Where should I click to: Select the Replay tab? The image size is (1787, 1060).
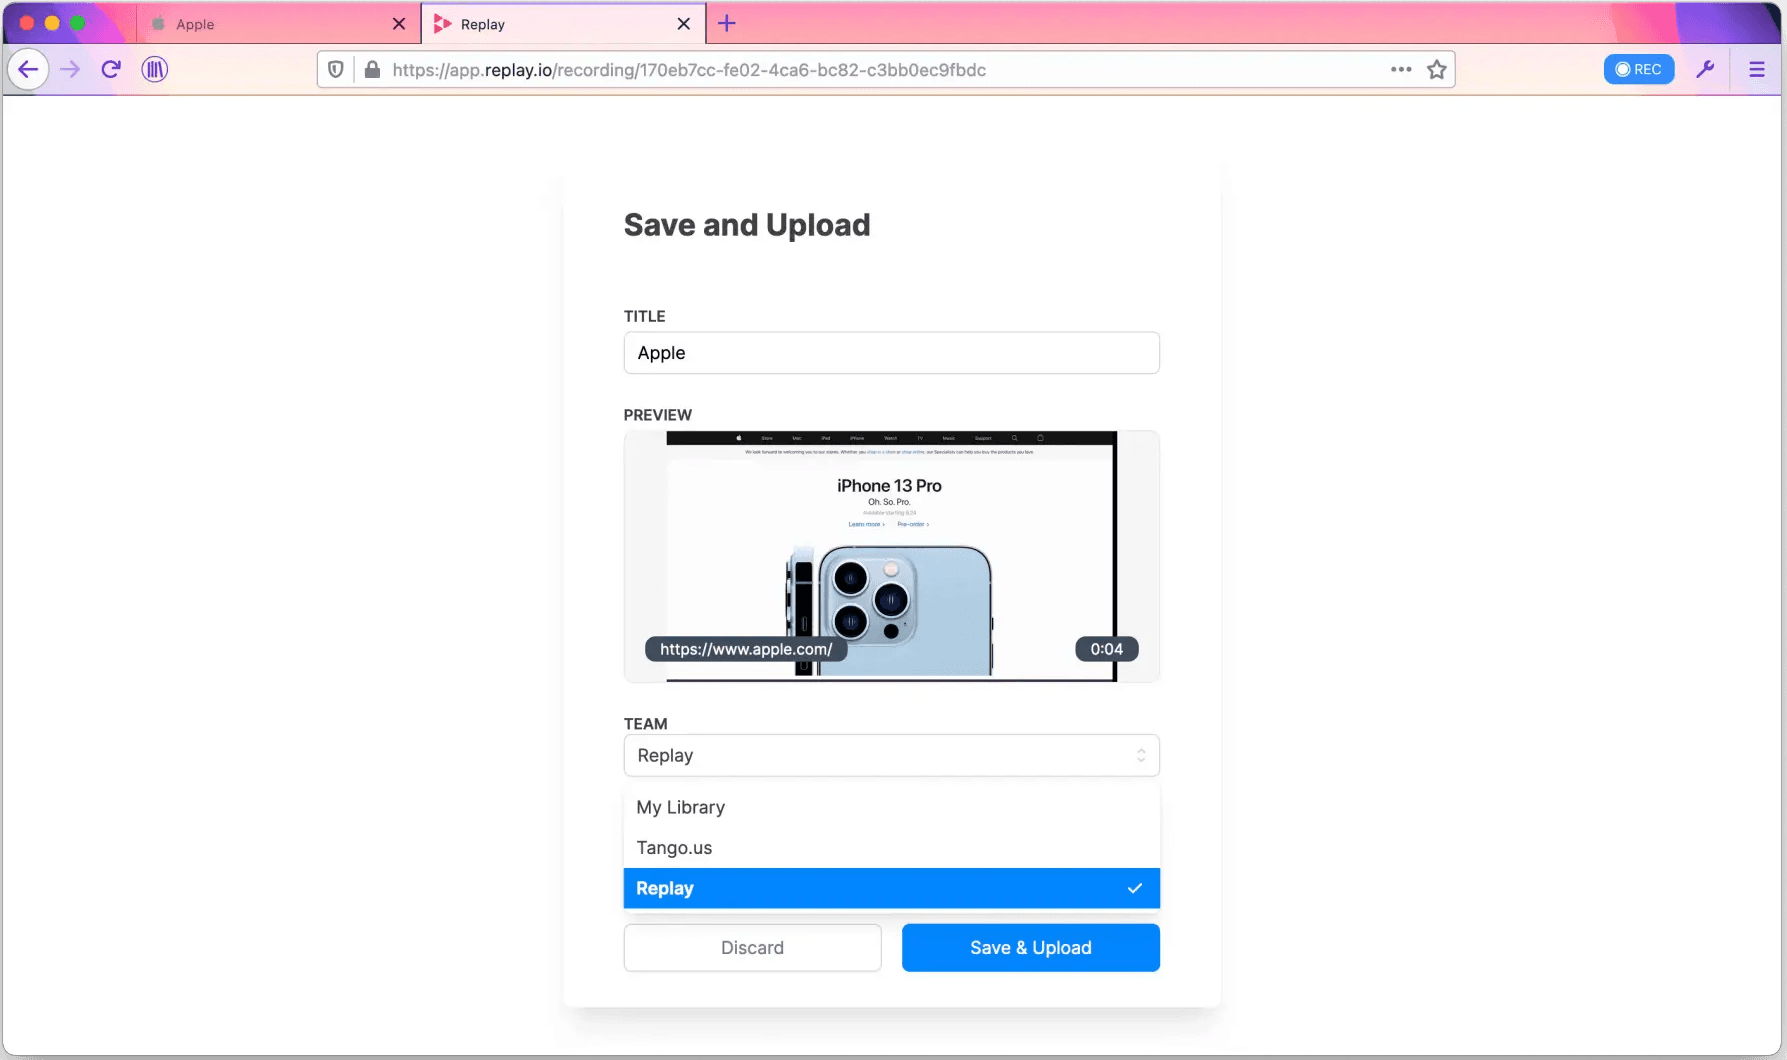pos(563,23)
